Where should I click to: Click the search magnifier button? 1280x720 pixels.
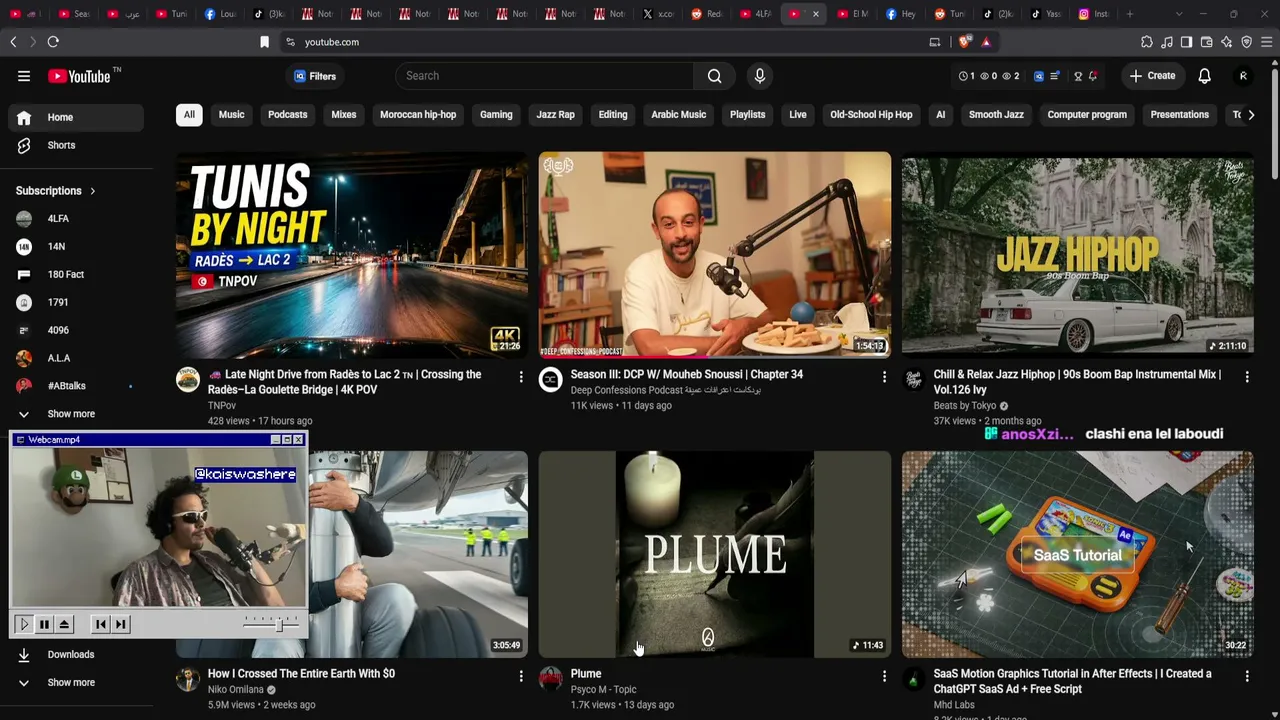(x=714, y=76)
